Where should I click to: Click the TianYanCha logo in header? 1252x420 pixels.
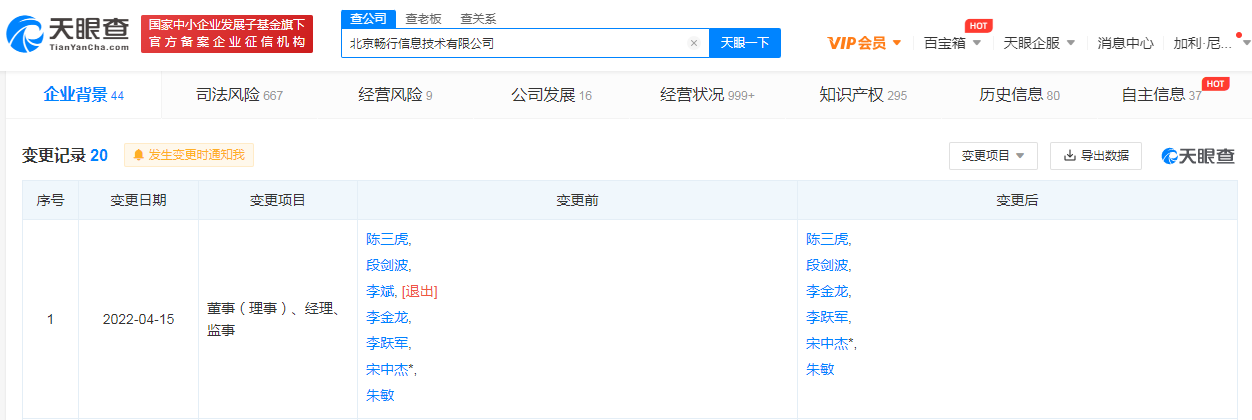68,35
